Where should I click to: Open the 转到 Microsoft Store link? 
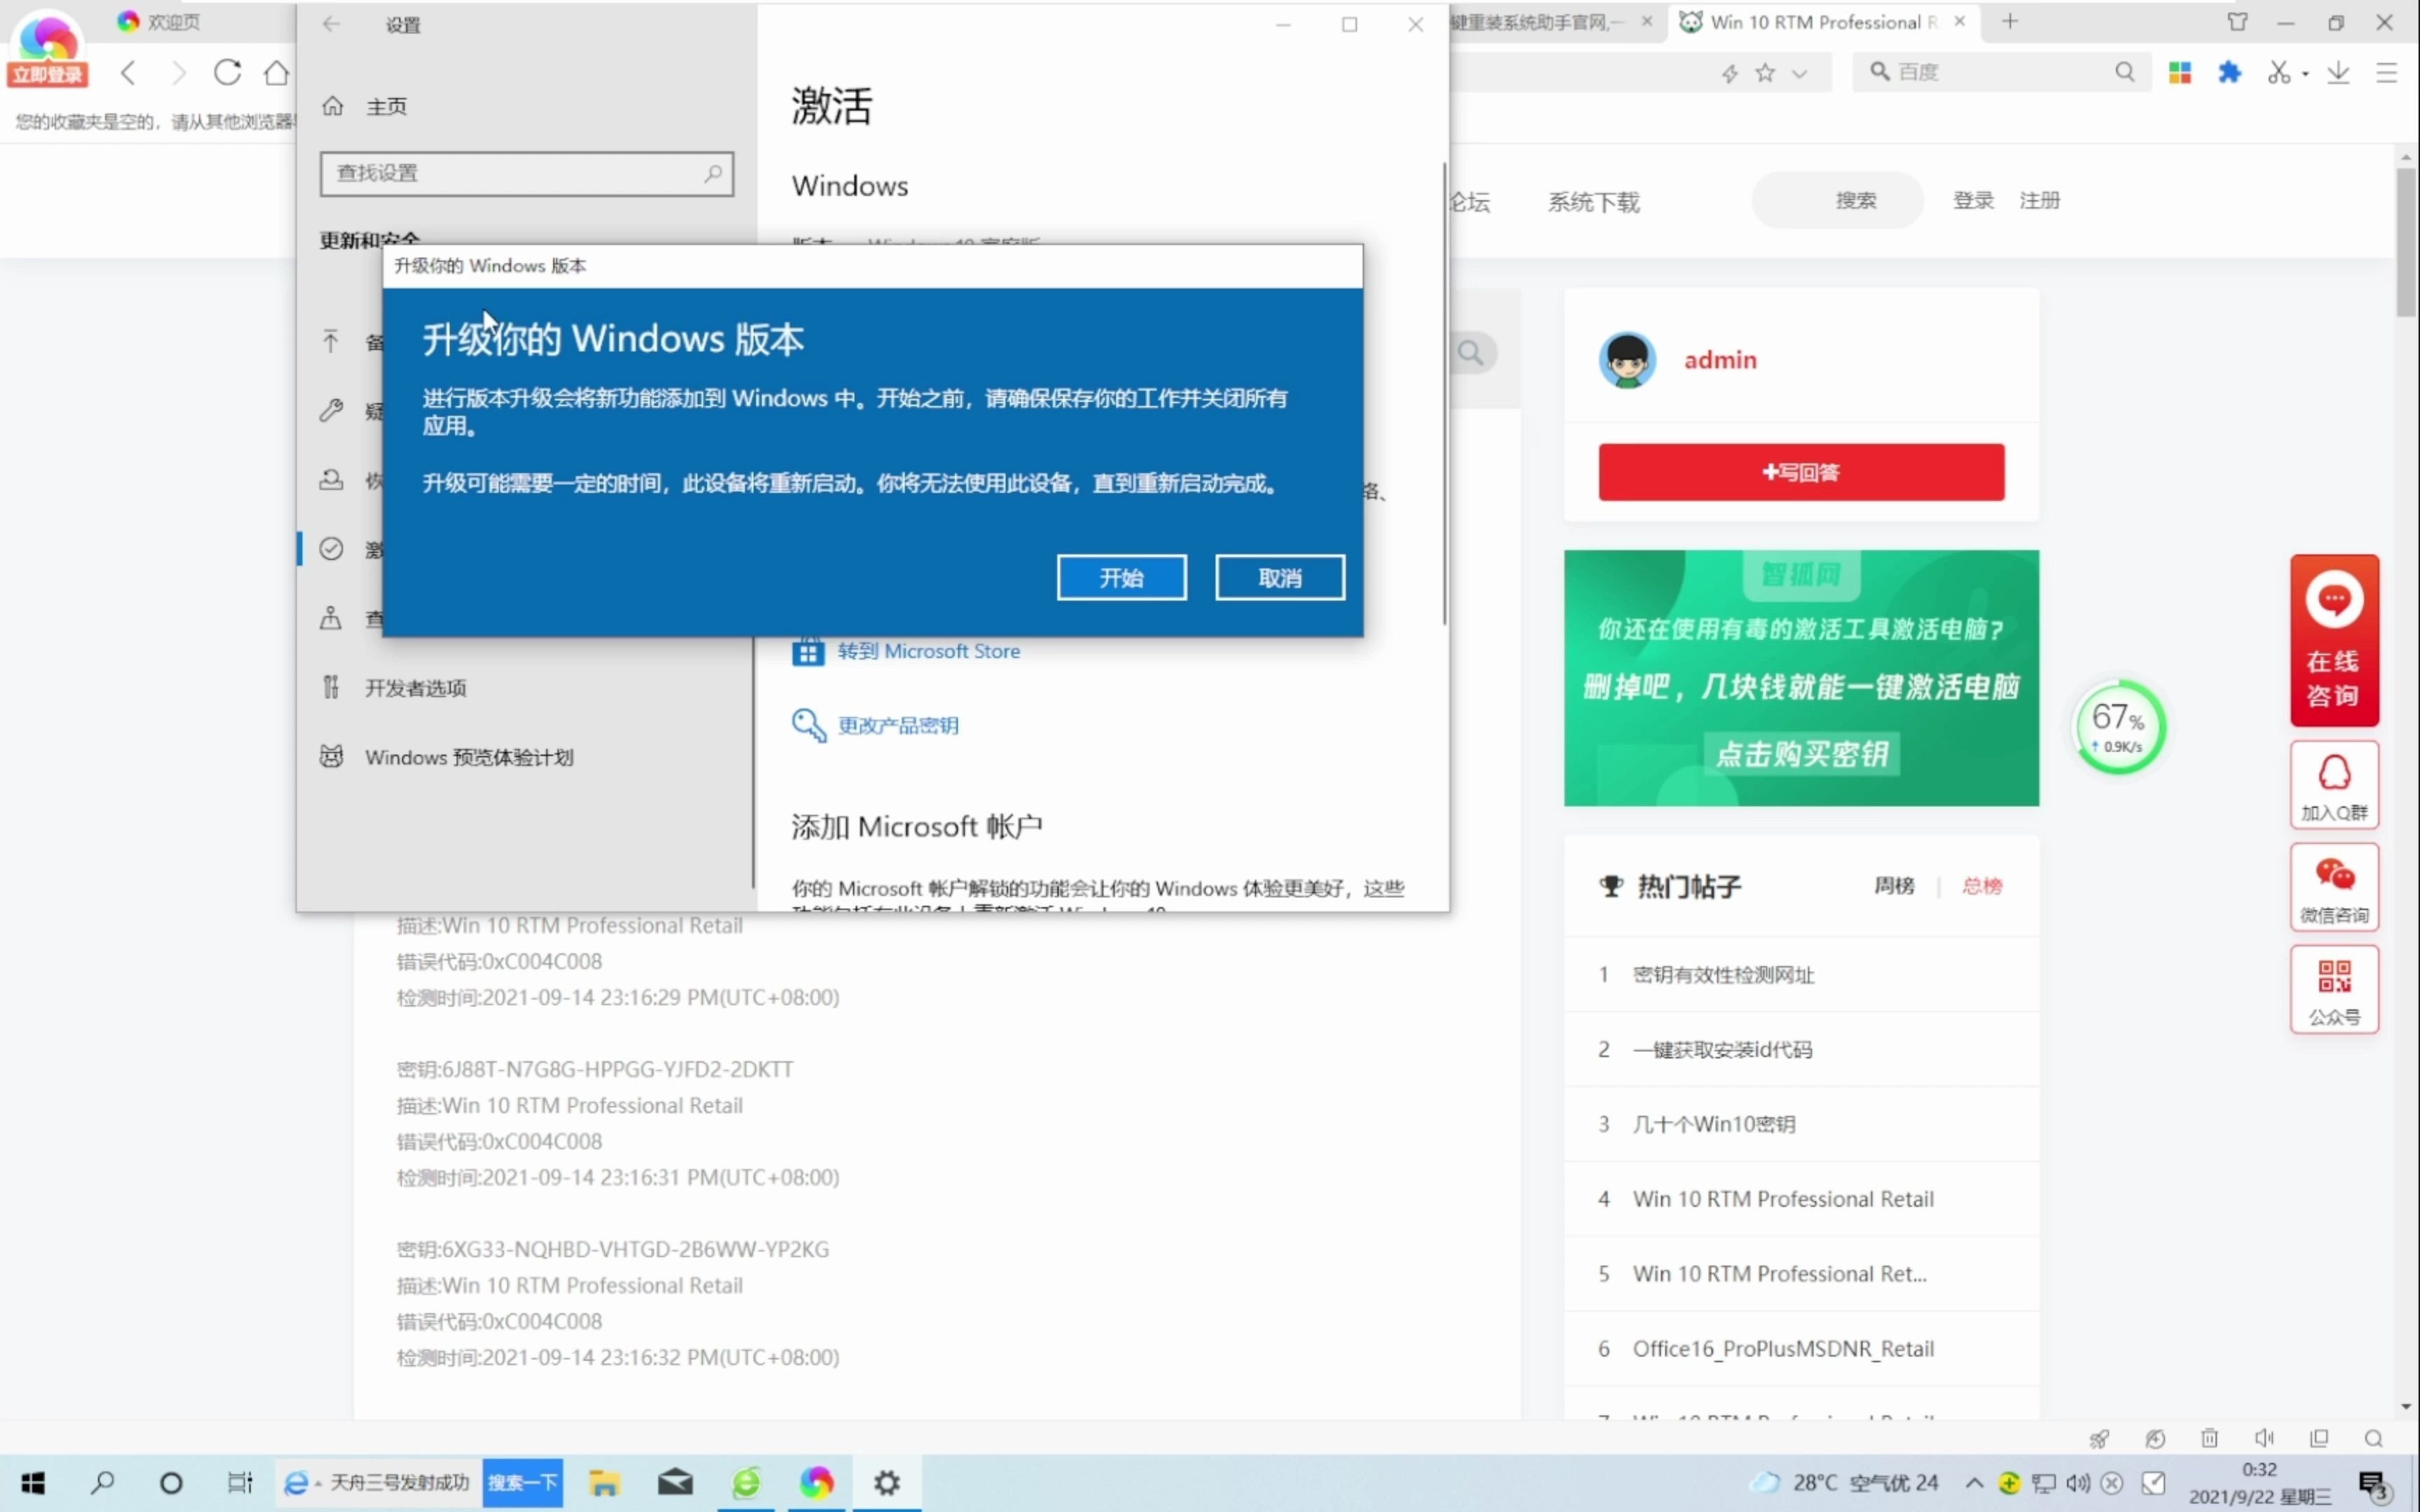click(x=928, y=651)
